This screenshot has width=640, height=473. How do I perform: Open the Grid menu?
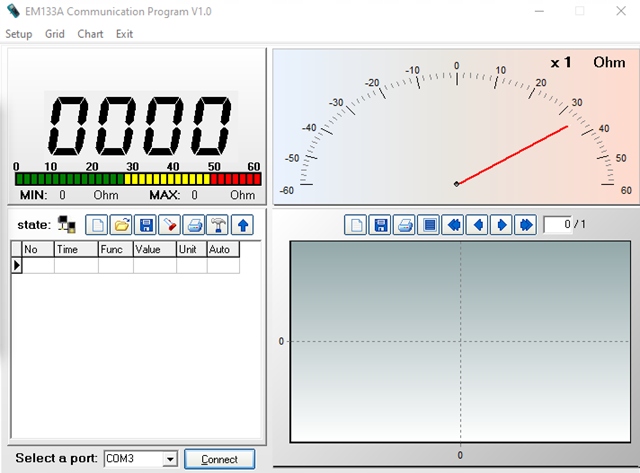(55, 34)
